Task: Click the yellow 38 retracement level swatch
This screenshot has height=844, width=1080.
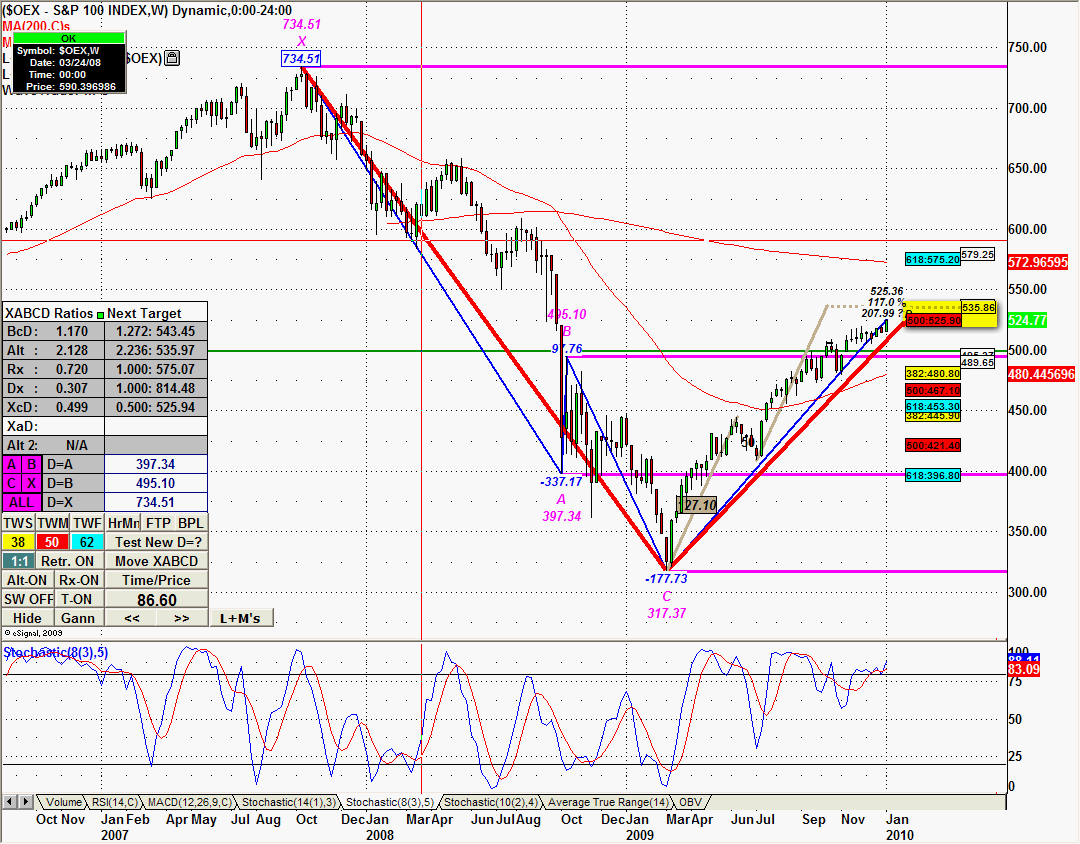Action: [x=17, y=542]
